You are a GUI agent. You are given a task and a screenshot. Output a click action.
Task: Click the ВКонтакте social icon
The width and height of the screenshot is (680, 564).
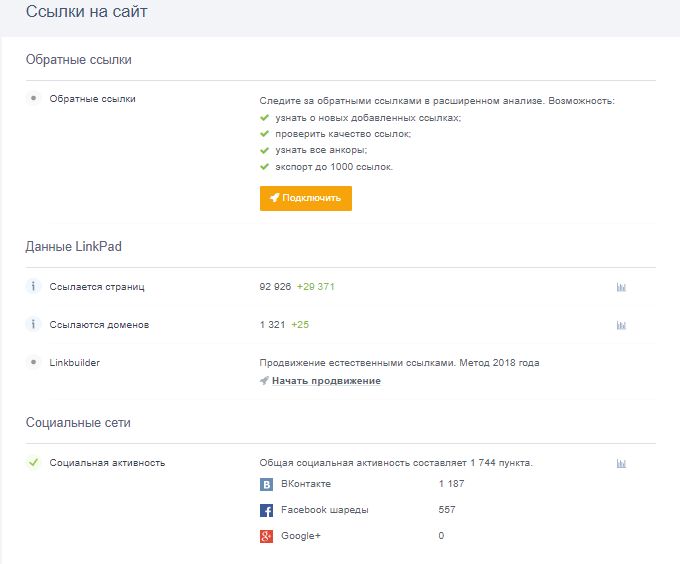pyautogui.click(x=267, y=484)
